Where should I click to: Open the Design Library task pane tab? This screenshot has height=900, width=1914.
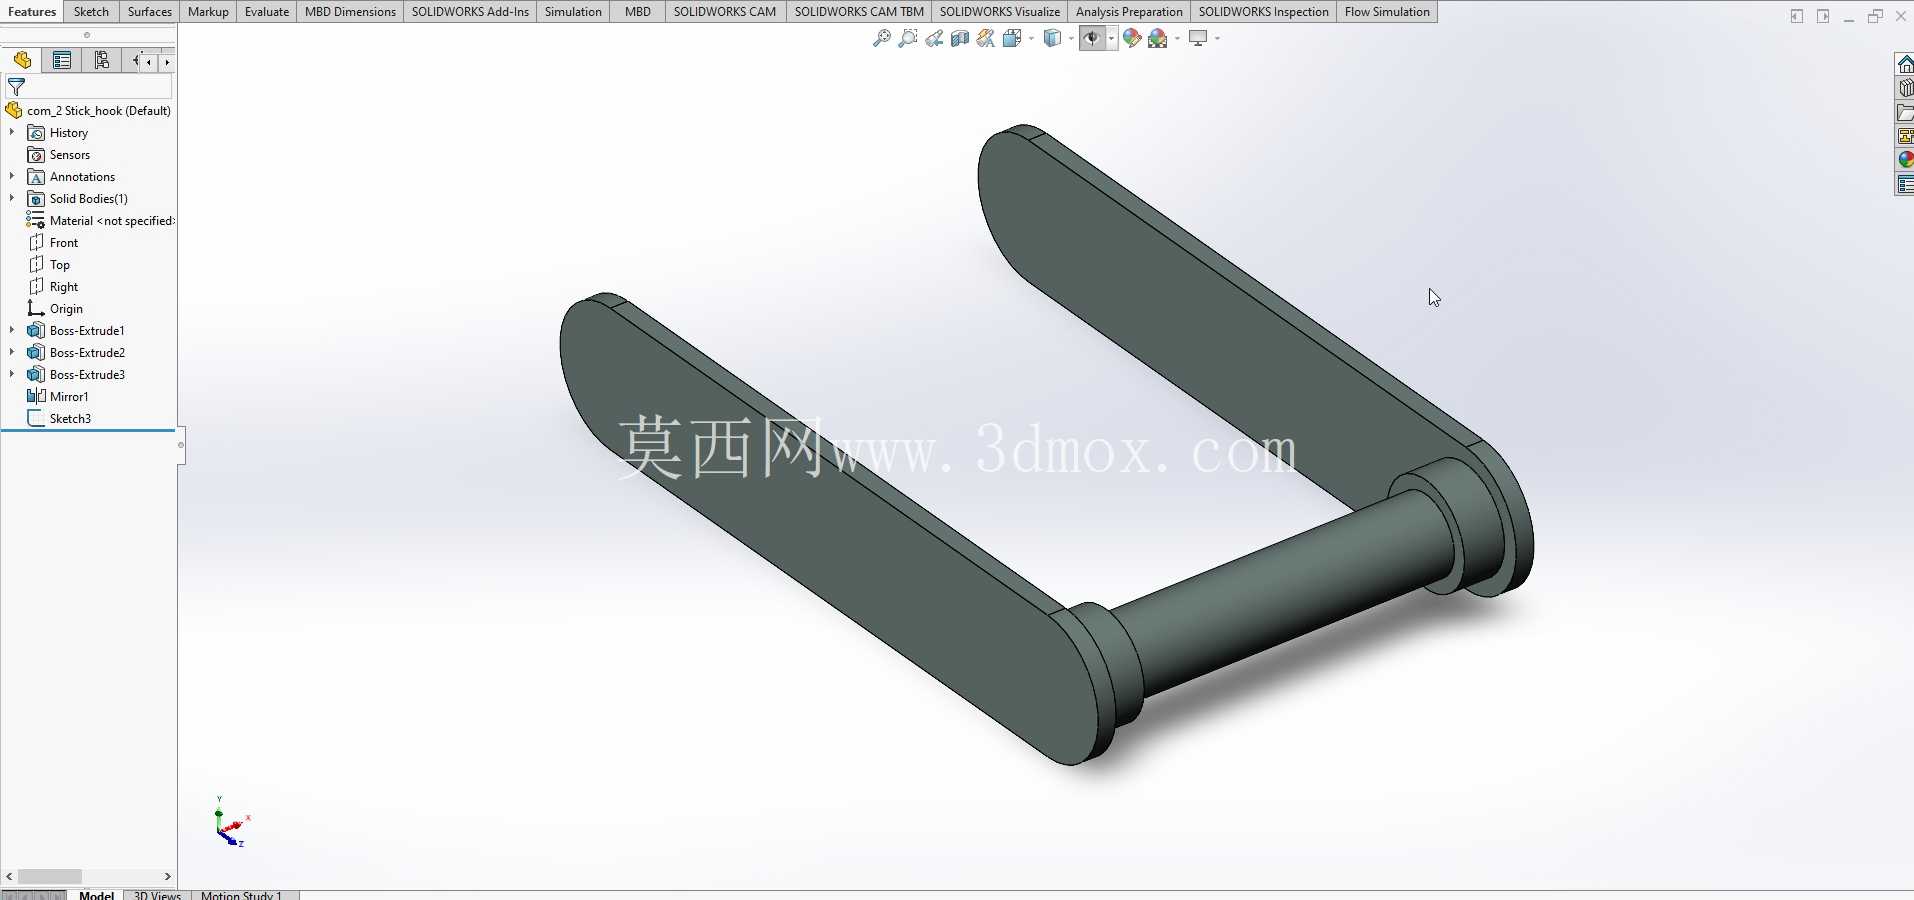coord(1905,88)
